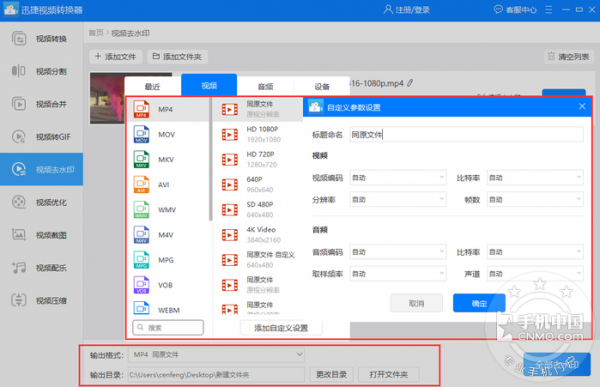This screenshot has width=600, height=387.
Task: Open the 视频合并 sidebar item
Action: tap(41, 104)
